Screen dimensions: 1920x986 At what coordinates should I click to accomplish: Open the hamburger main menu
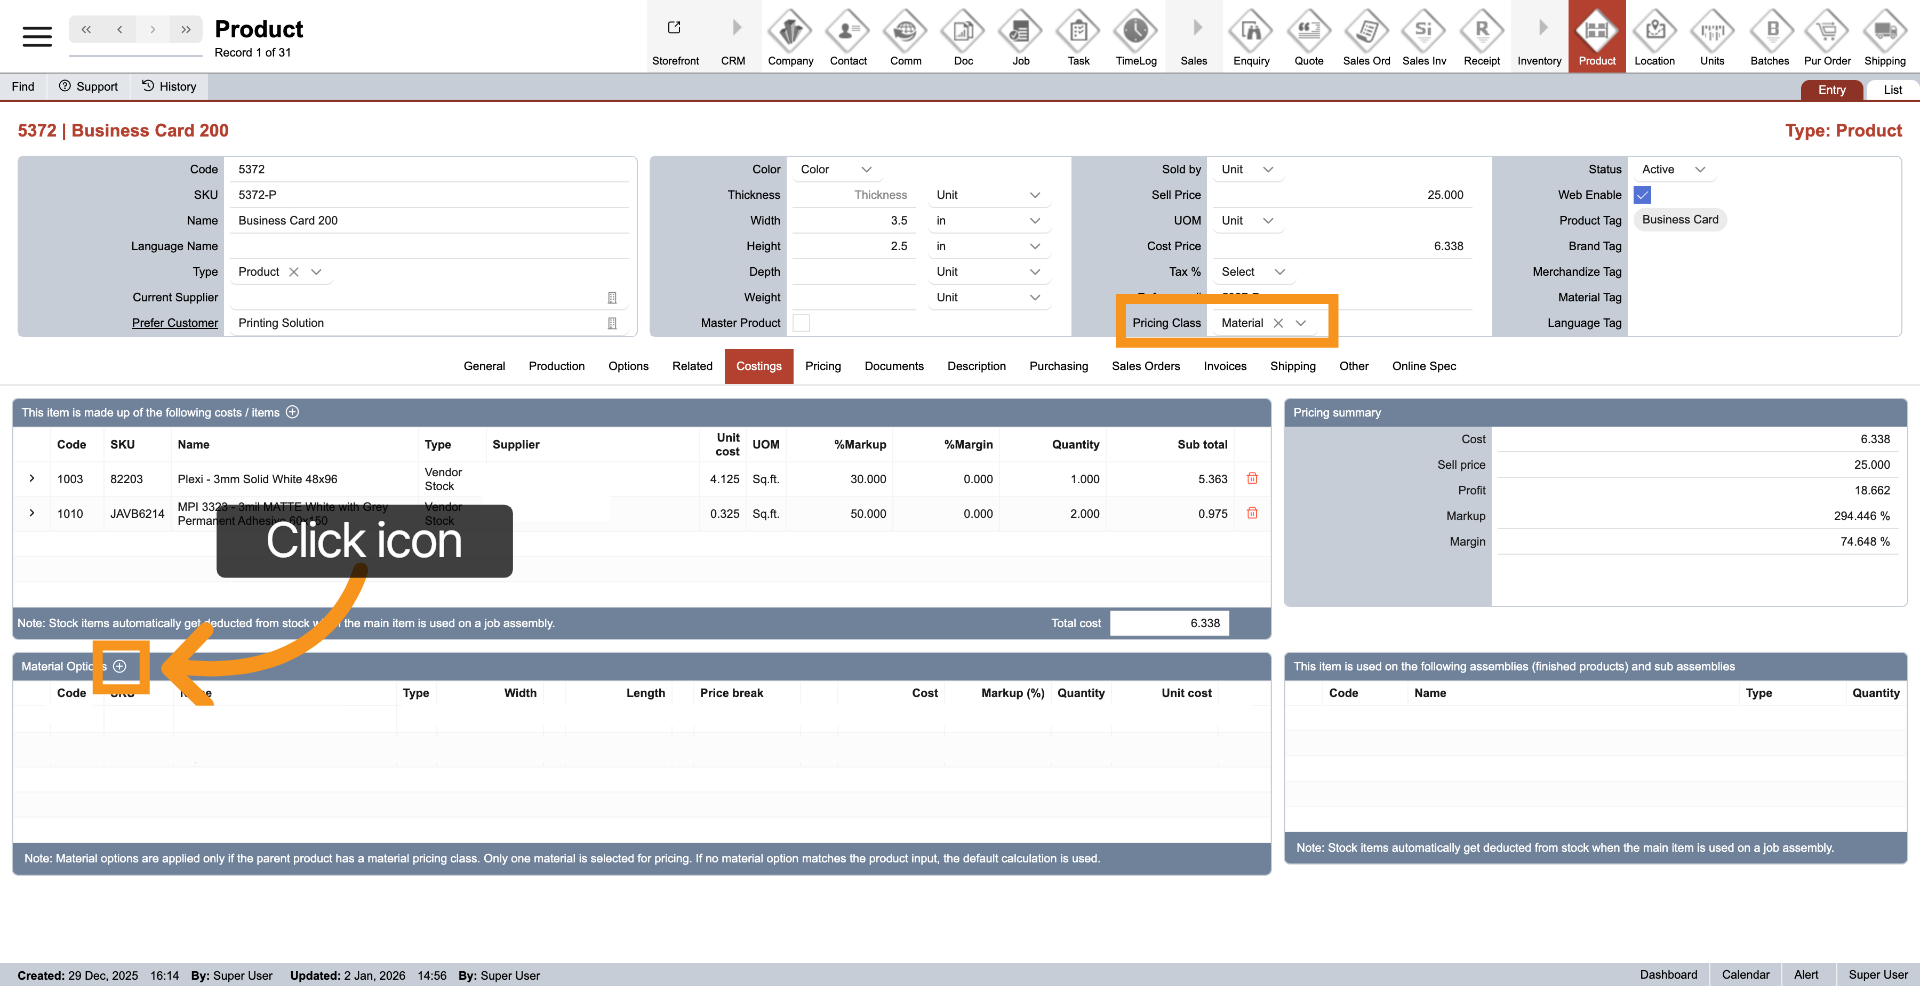tap(37, 37)
